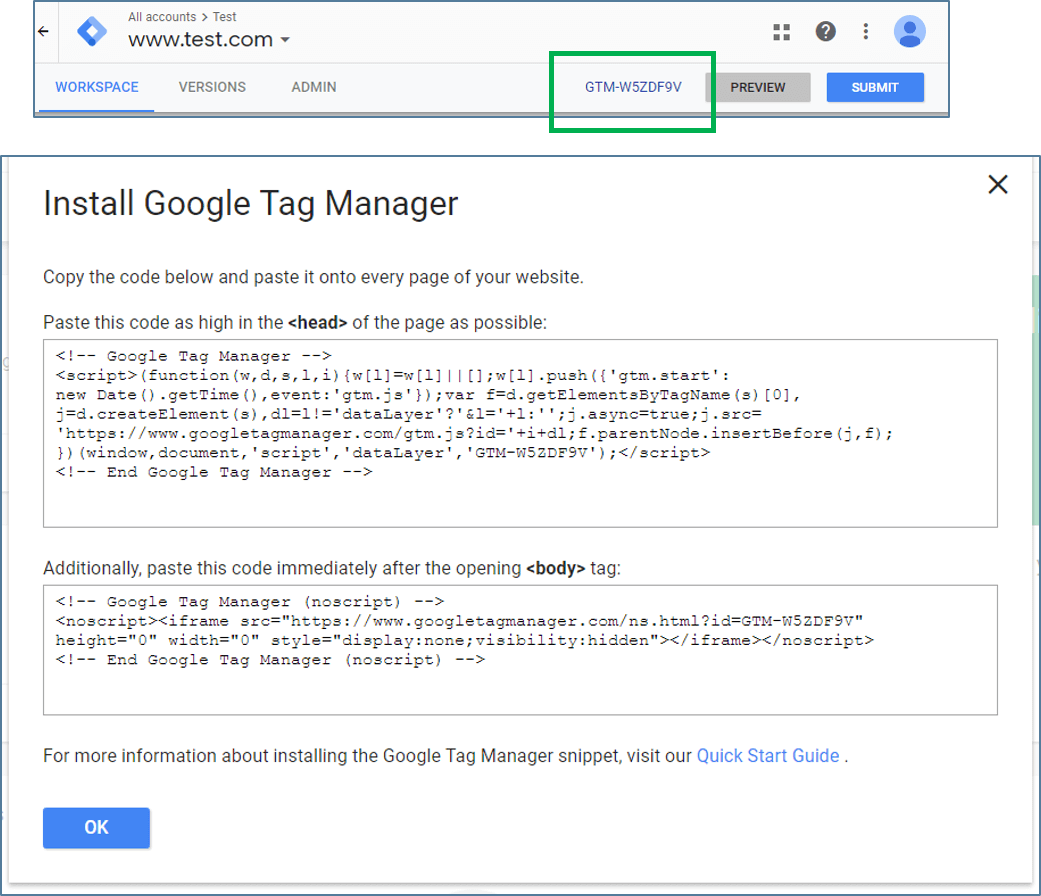The image size is (1041, 896).
Task: Open the ADMIN tab
Action: pos(313,87)
